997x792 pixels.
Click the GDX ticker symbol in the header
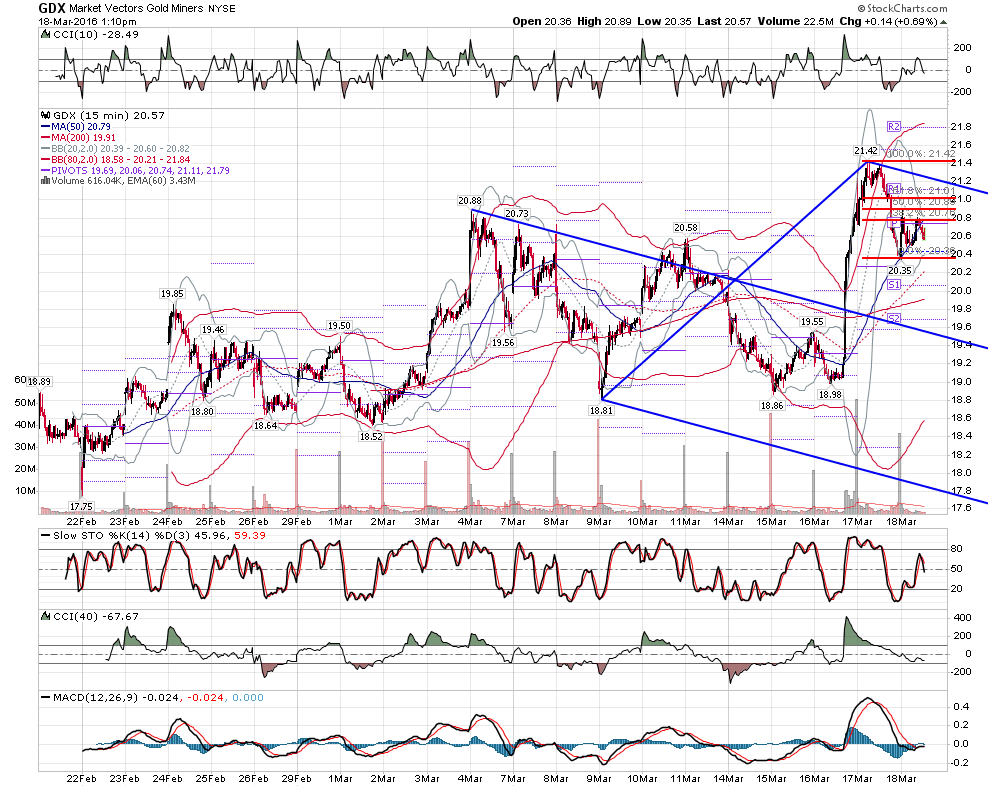click(51, 8)
